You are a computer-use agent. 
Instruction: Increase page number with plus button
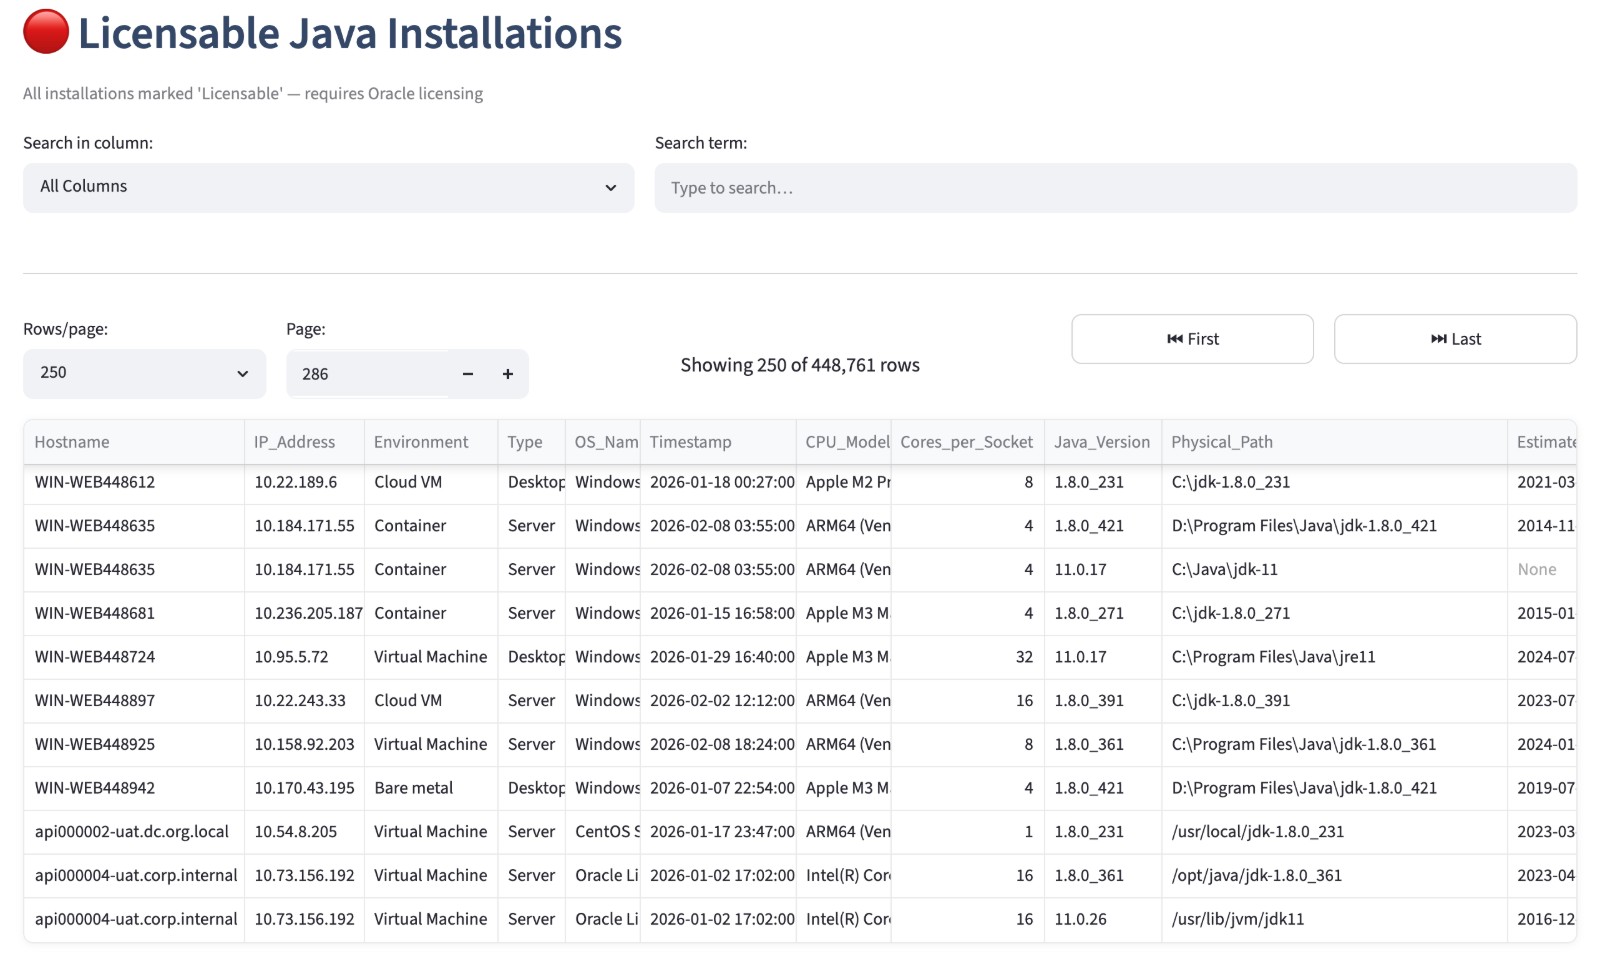(508, 374)
